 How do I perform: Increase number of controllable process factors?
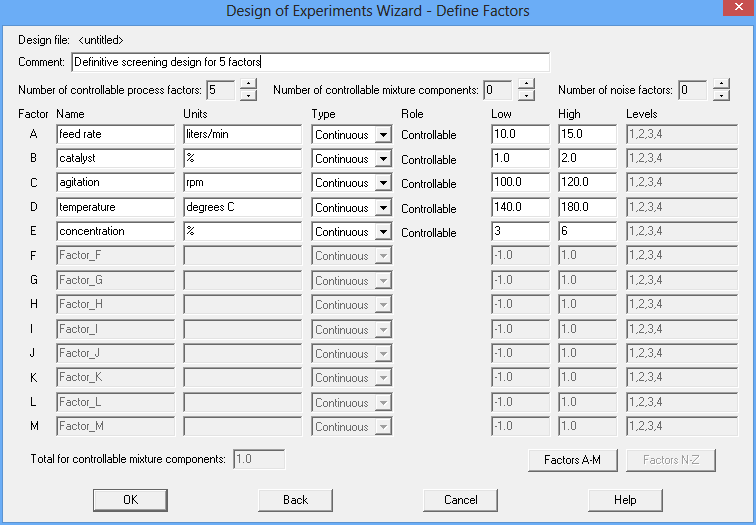click(x=248, y=85)
